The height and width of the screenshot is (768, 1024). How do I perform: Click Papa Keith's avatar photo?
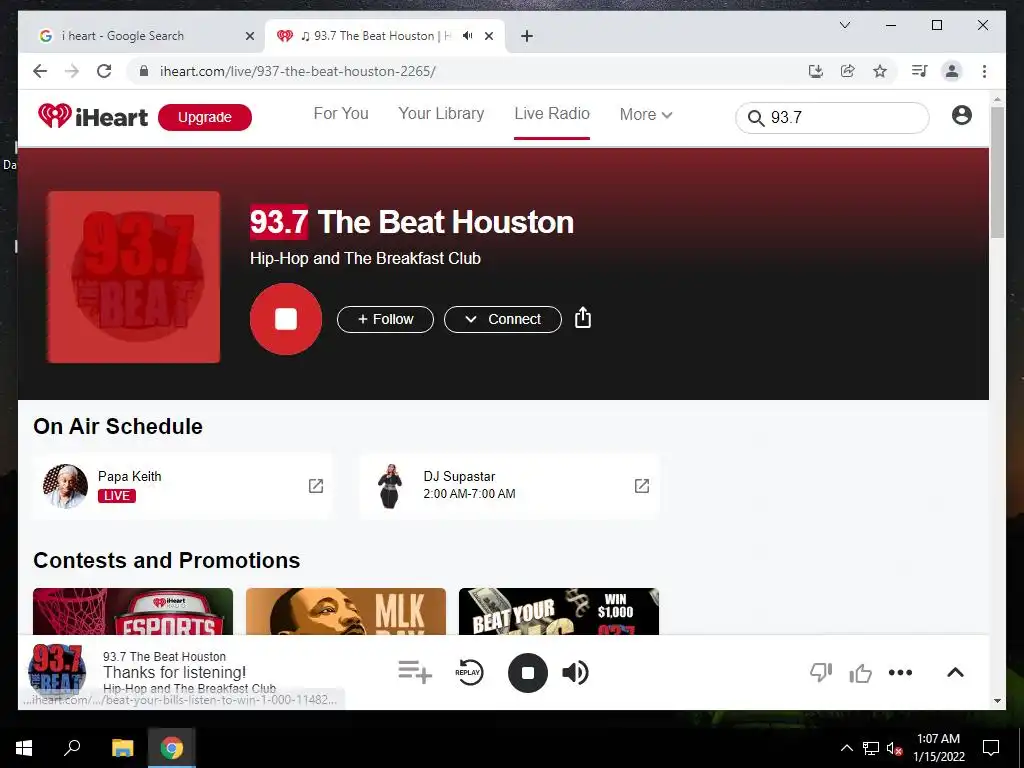point(65,486)
